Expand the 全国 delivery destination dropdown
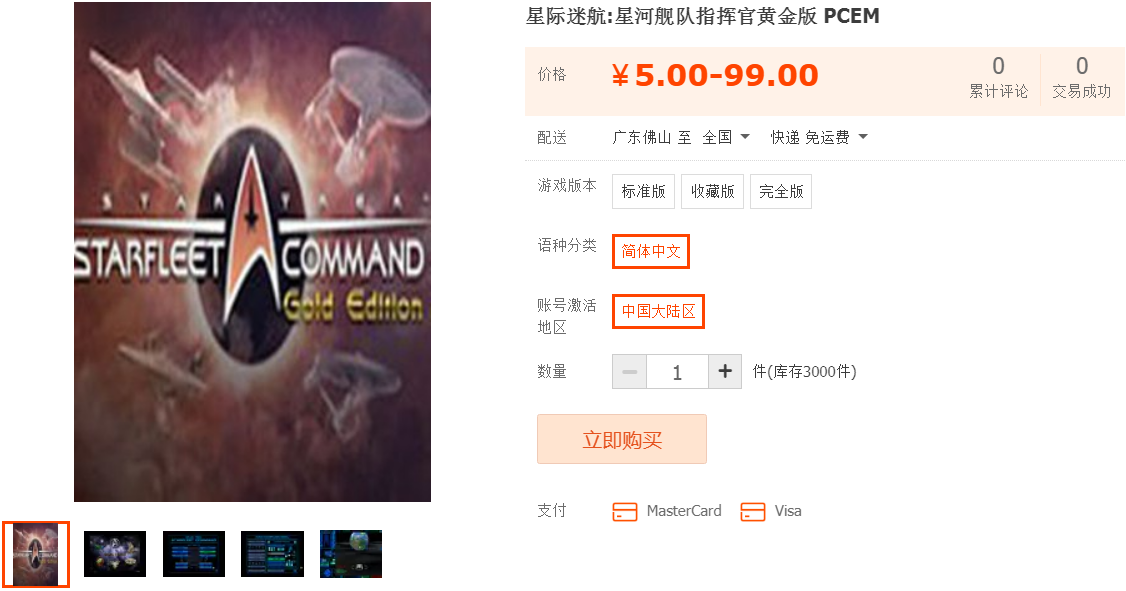This screenshot has width=1126, height=591. click(725, 137)
